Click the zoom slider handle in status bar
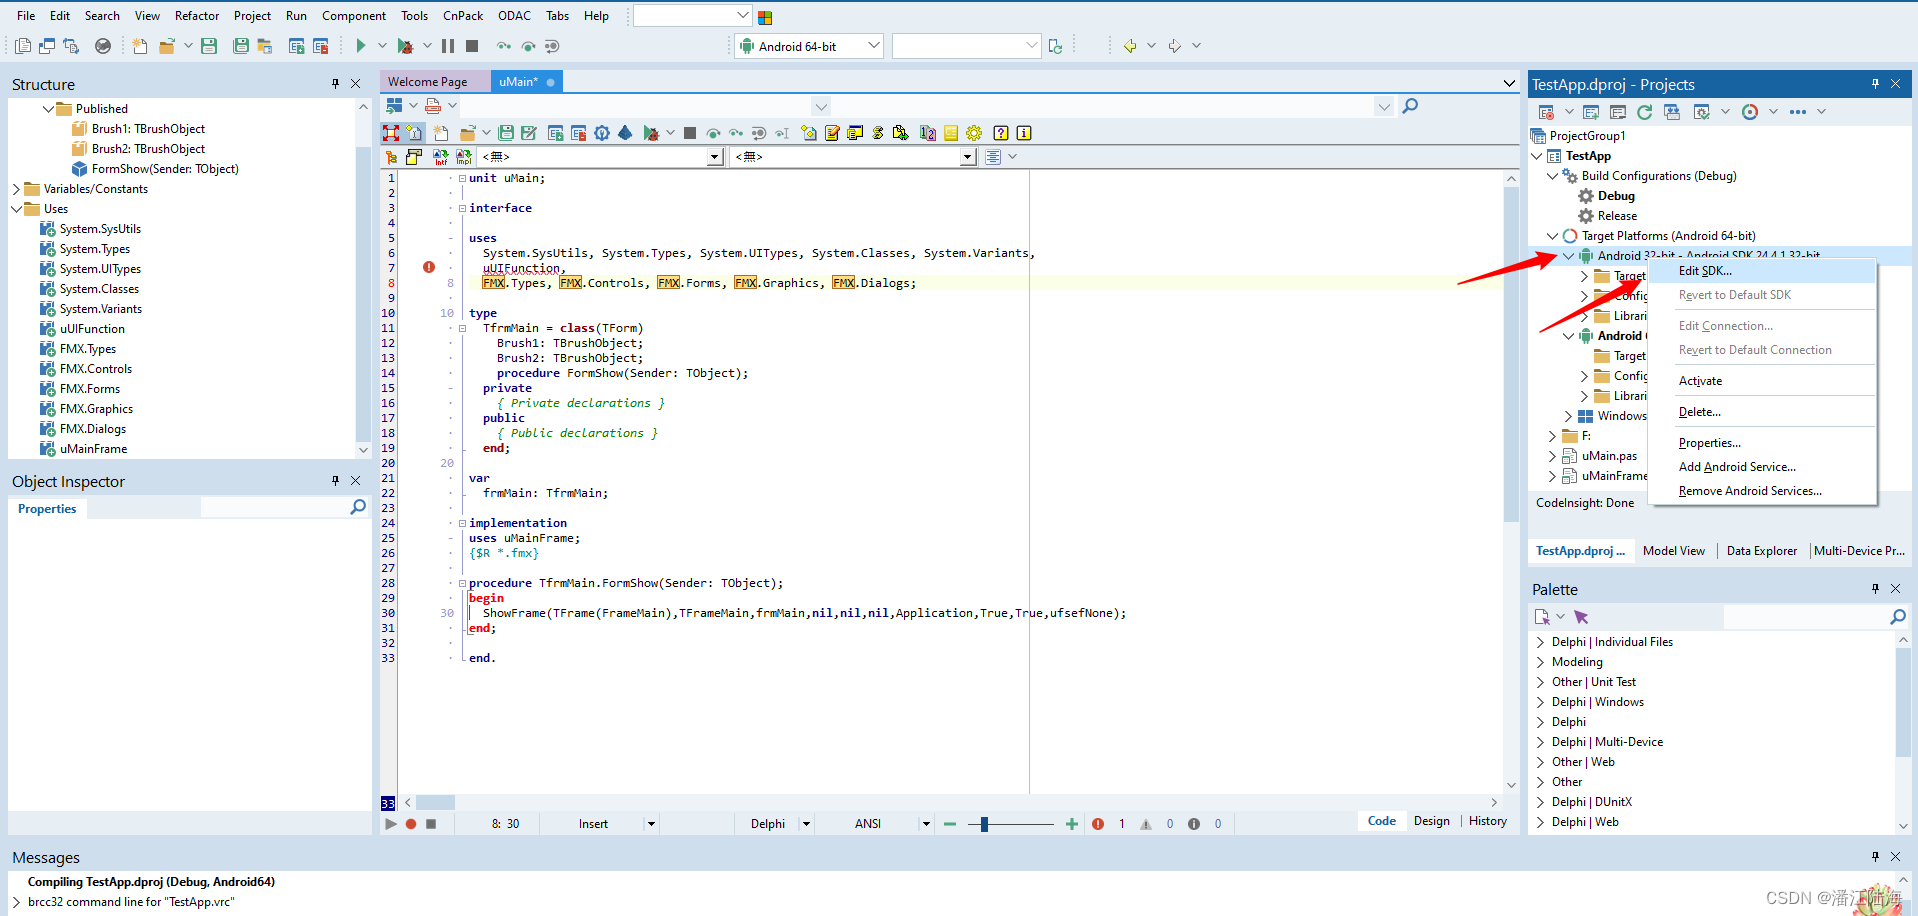 (x=984, y=824)
